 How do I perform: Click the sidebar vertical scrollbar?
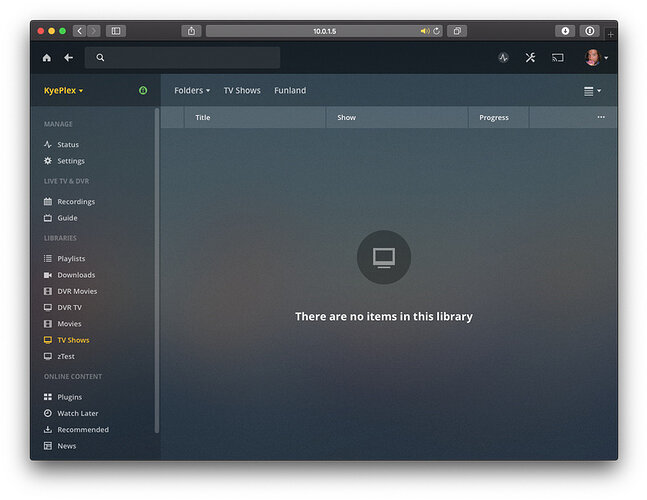pos(157,271)
